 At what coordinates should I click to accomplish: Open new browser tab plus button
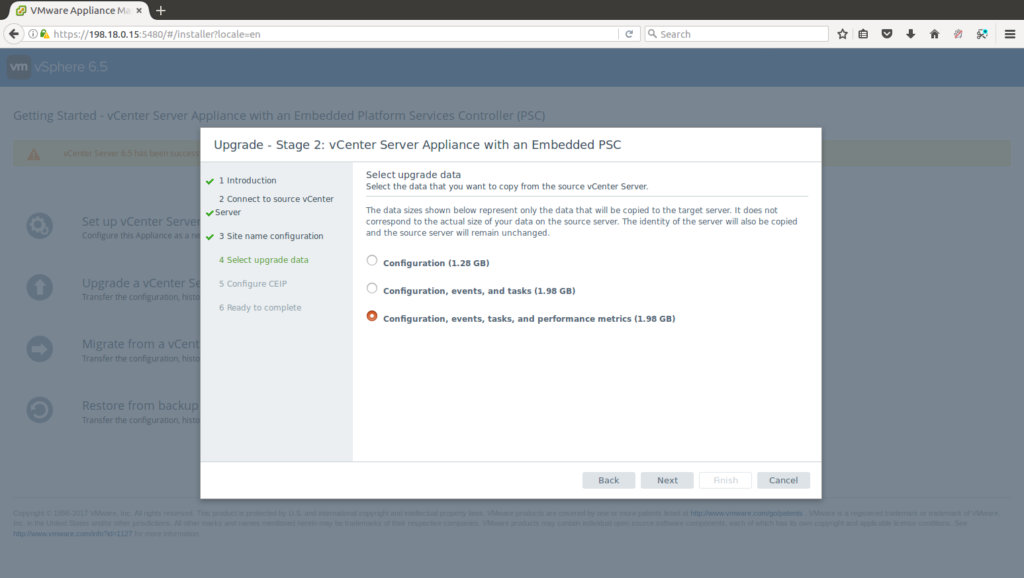(161, 10)
